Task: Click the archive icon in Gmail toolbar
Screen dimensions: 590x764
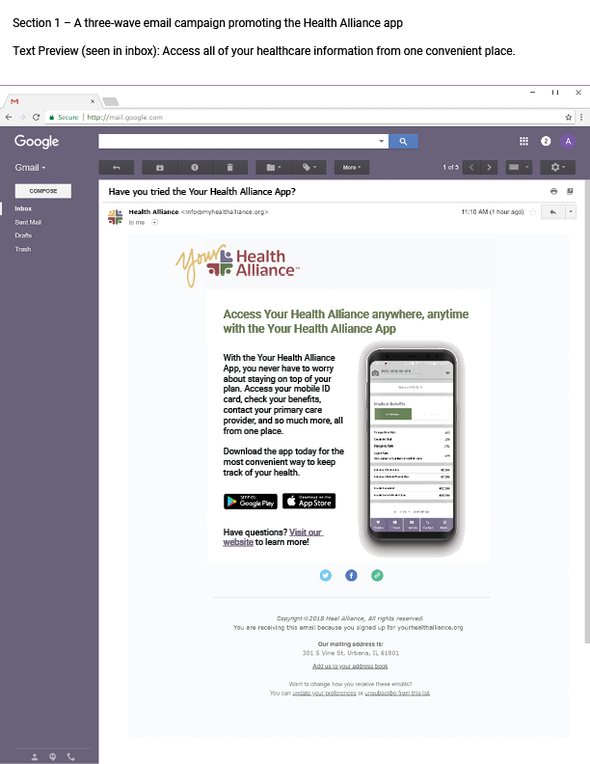Action: click(x=159, y=167)
